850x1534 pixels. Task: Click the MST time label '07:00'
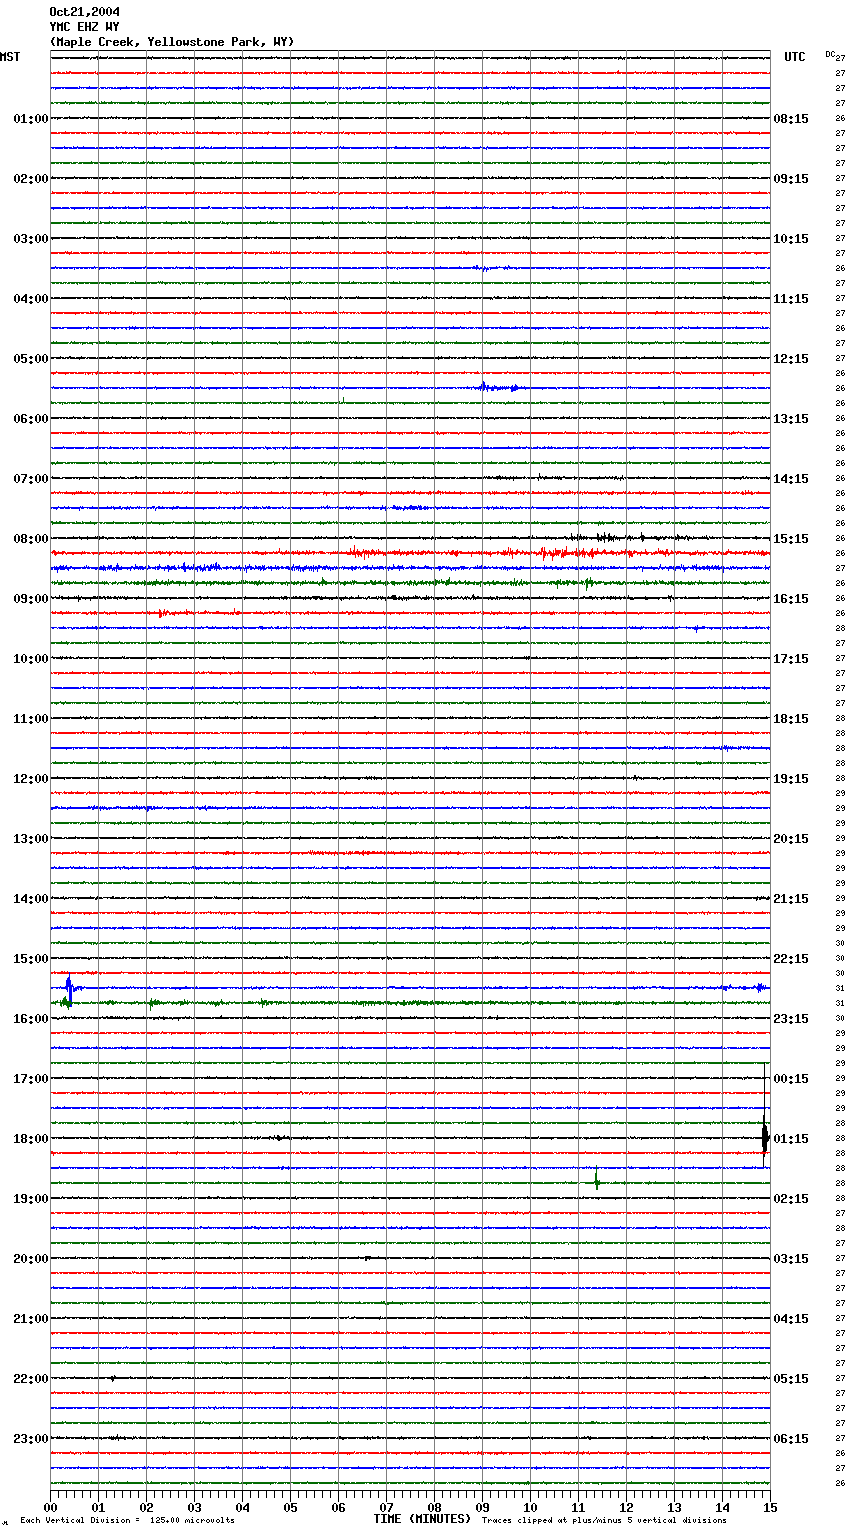click(31, 479)
